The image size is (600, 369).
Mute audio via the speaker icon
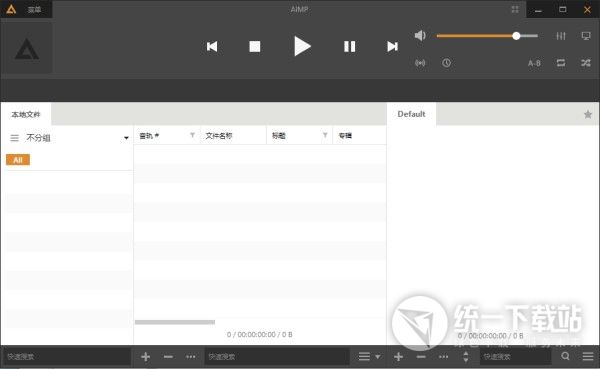click(420, 36)
